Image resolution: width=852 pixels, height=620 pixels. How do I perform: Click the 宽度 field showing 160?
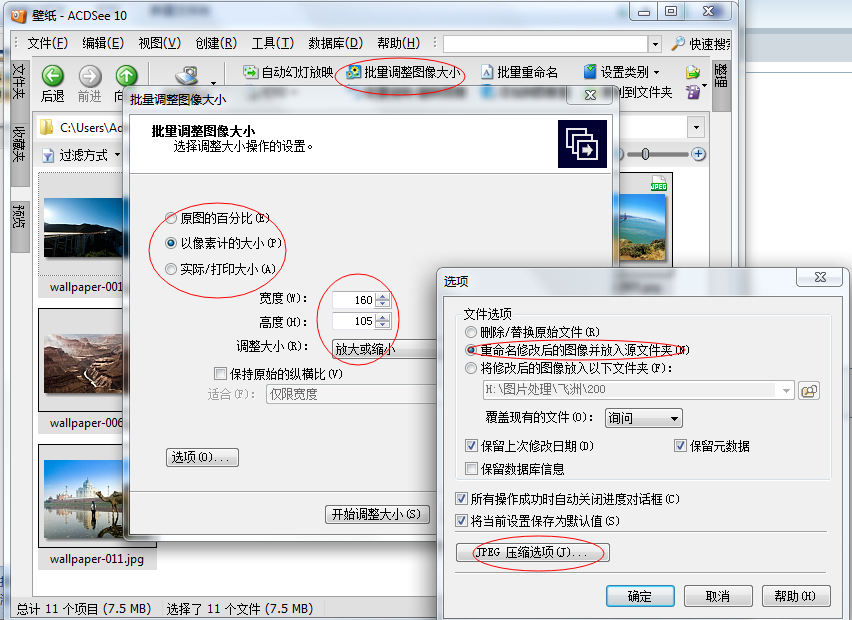click(354, 299)
